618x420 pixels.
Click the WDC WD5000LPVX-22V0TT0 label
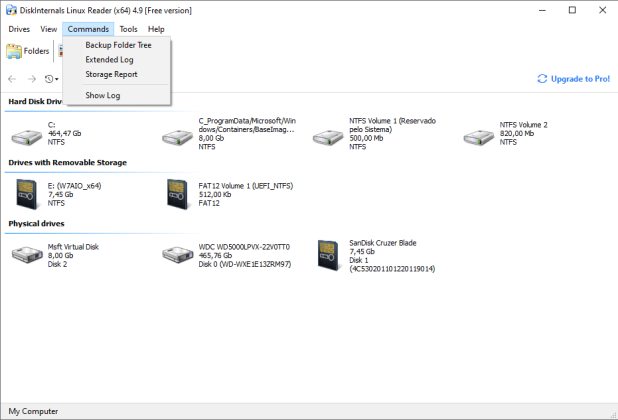[244, 247]
